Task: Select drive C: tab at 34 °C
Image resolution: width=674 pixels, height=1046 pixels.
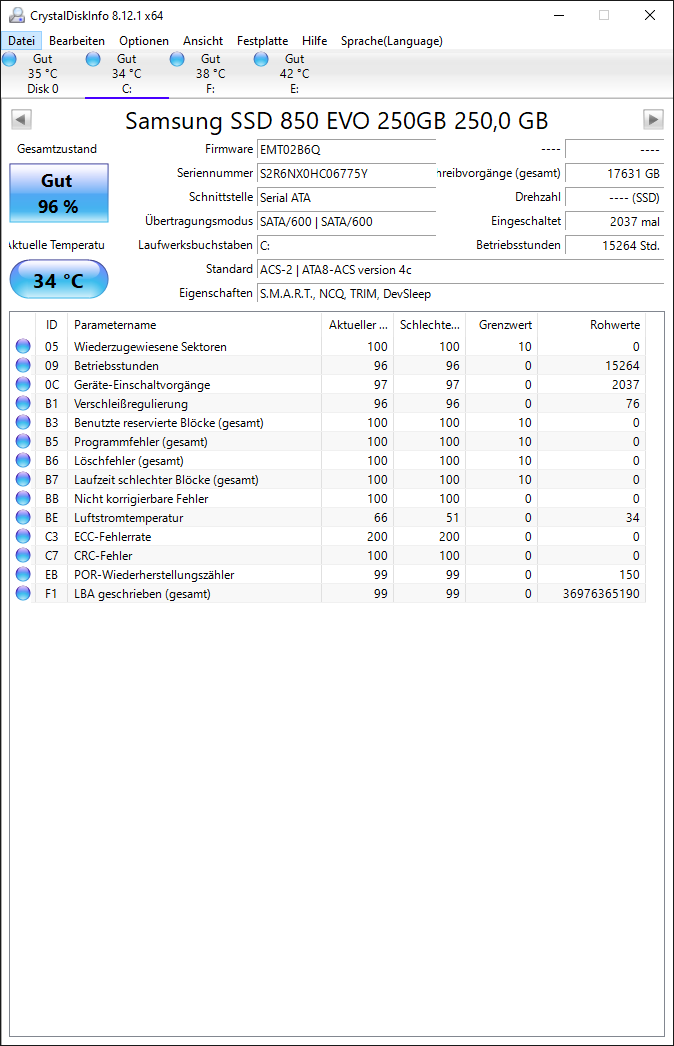Action: 127,74
